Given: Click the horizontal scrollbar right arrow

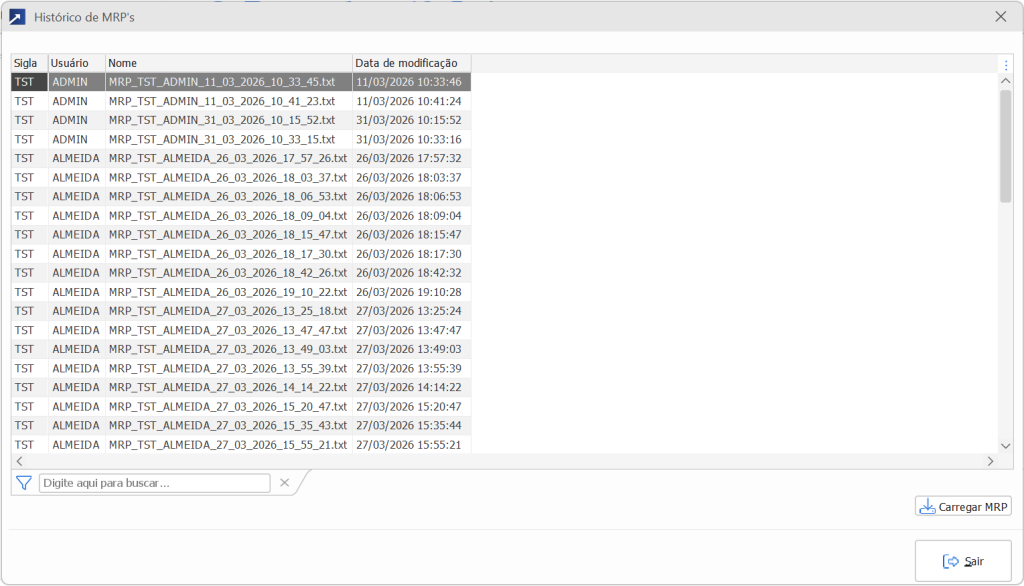Looking at the screenshot, I should pos(991,461).
